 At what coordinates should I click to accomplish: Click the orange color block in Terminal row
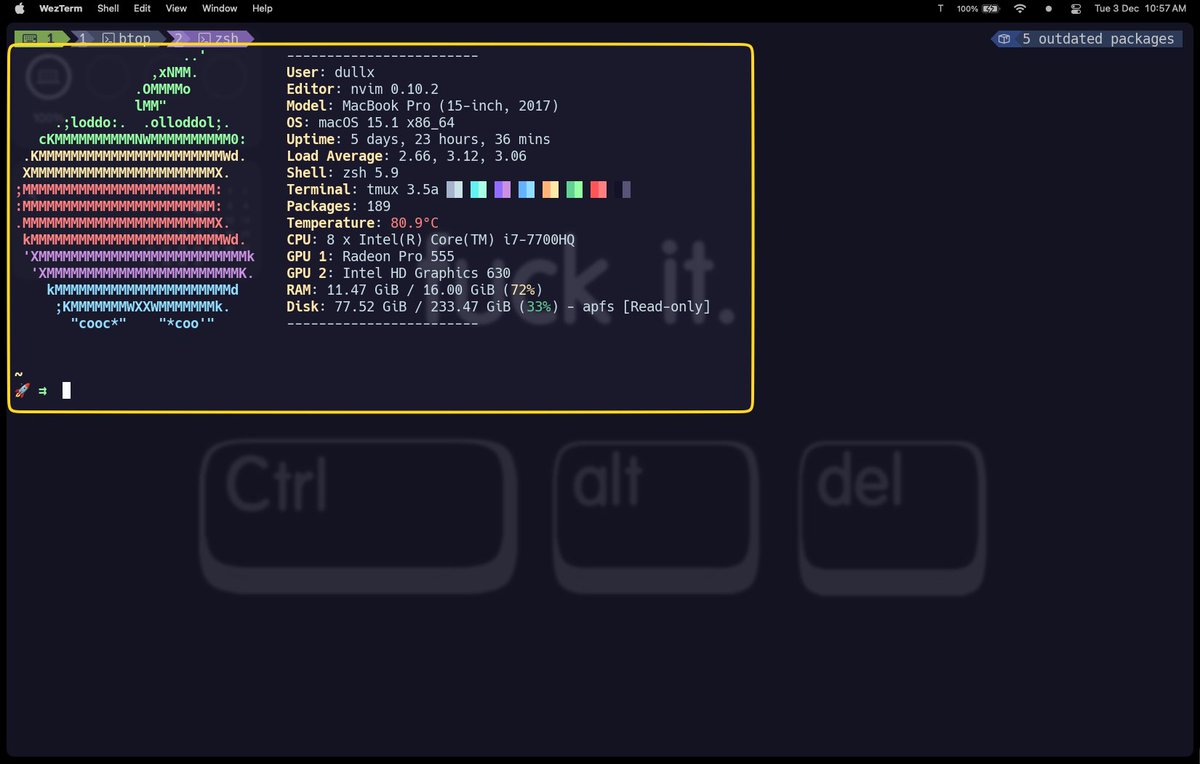[550, 189]
